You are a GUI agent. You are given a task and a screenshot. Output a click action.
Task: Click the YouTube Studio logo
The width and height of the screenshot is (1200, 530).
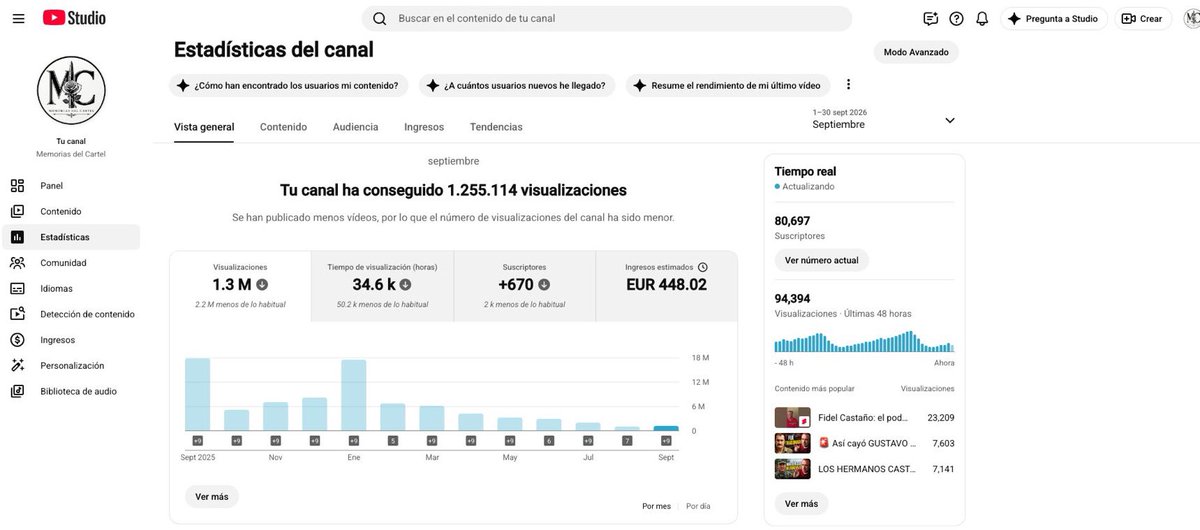pos(74,18)
